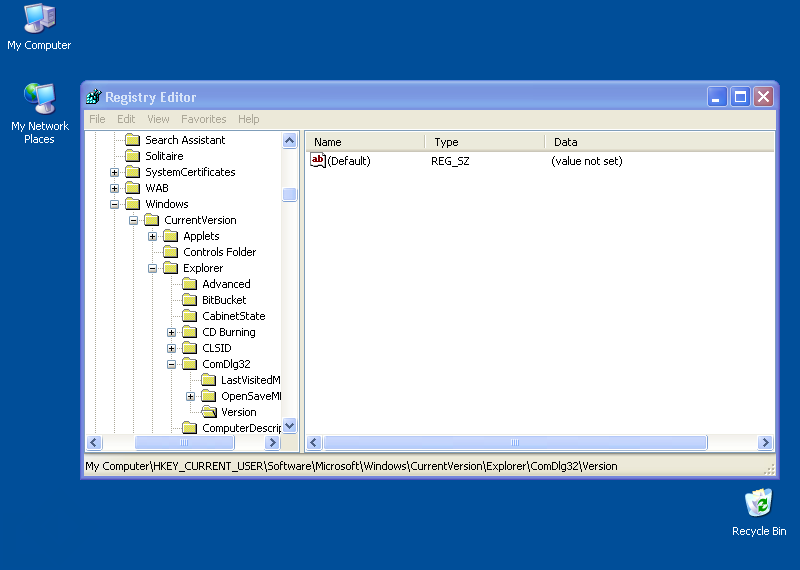The image size is (800, 570).
Task: Minimize the Registry Editor window
Action: [x=716, y=96]
